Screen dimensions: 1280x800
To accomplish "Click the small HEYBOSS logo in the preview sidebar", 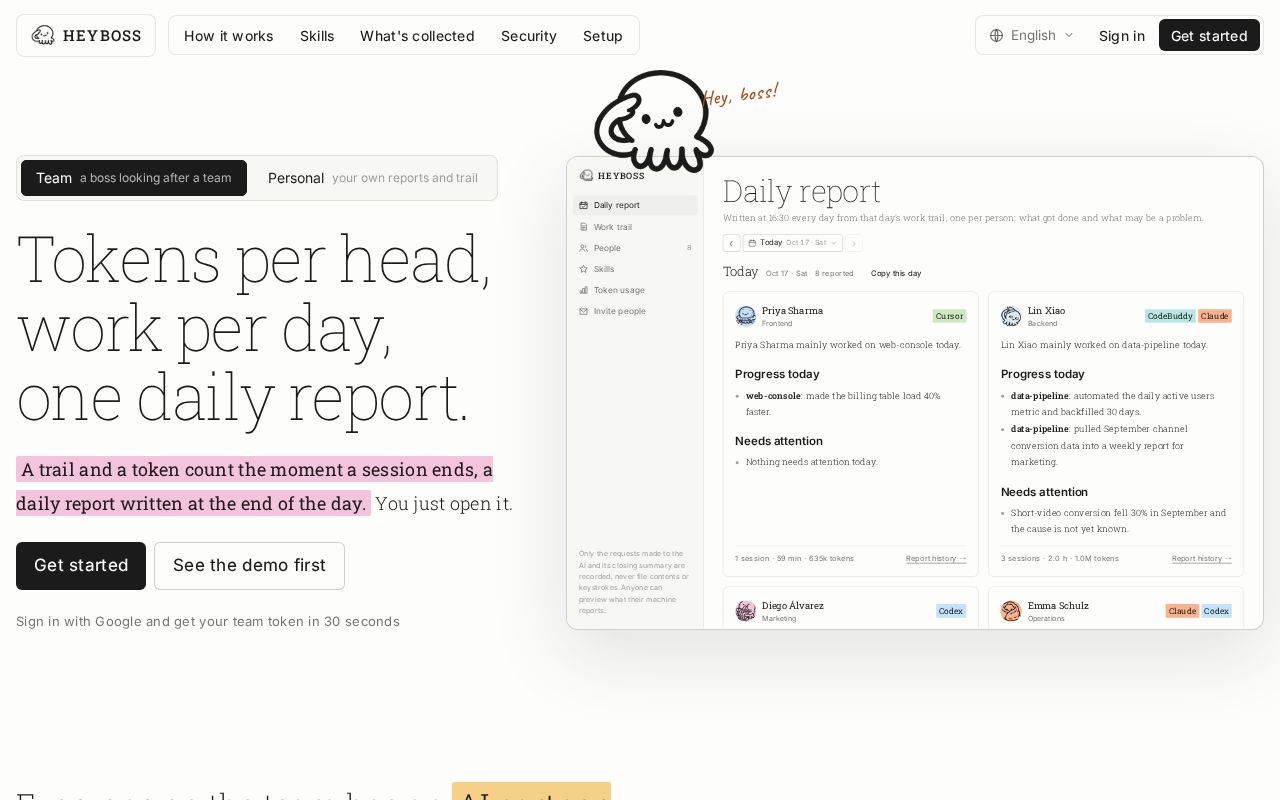I will pyautogui.click(x=612, y=175).
